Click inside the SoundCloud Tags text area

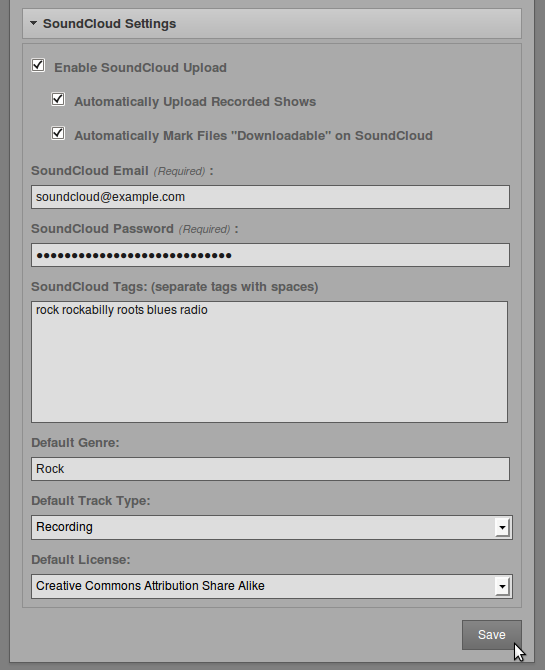269,362
